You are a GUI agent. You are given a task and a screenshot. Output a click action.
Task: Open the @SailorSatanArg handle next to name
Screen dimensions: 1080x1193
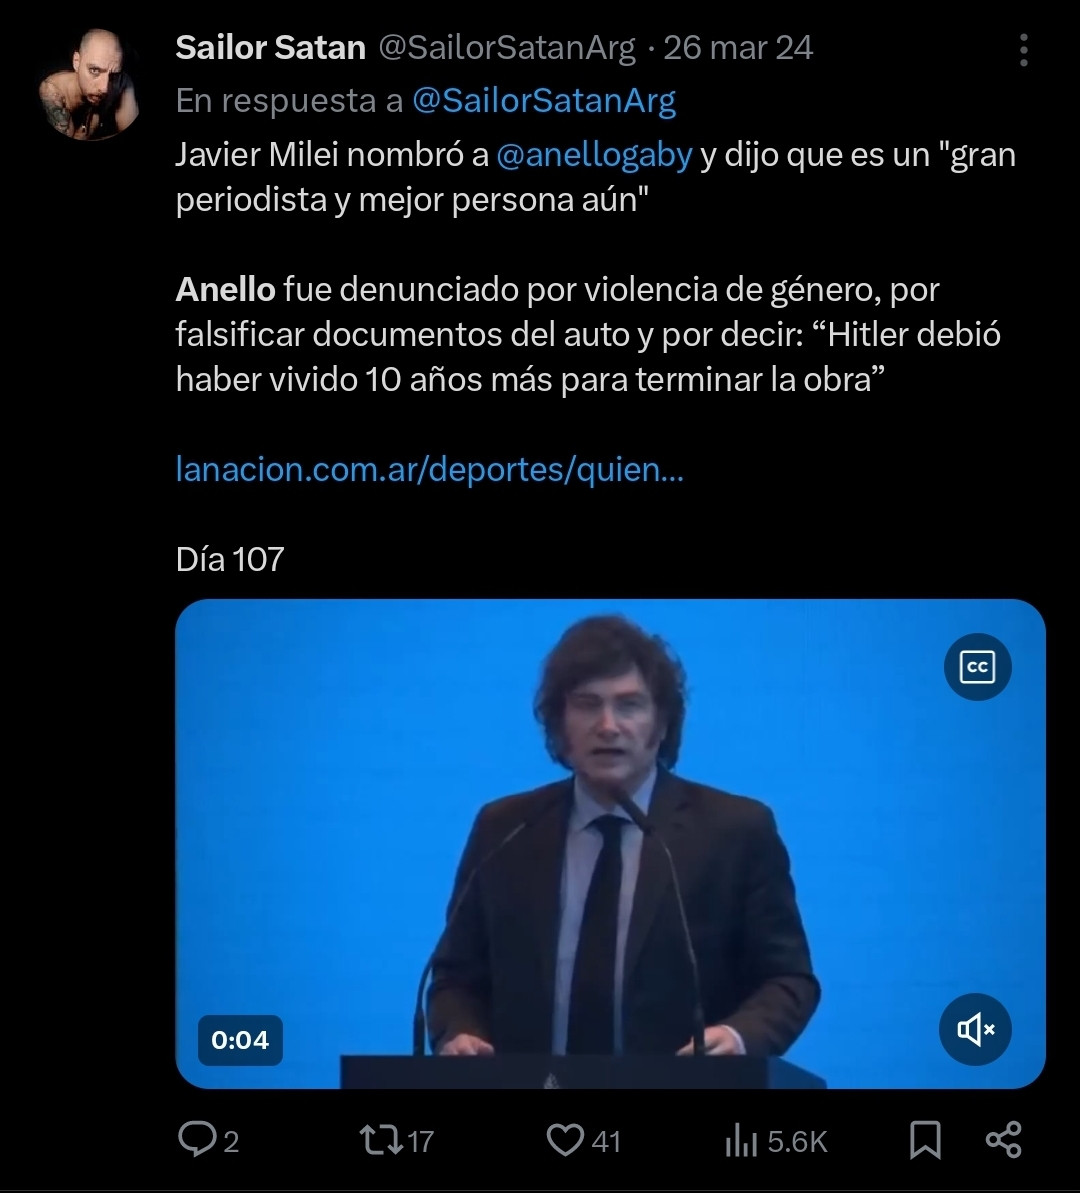coord(506,48)
